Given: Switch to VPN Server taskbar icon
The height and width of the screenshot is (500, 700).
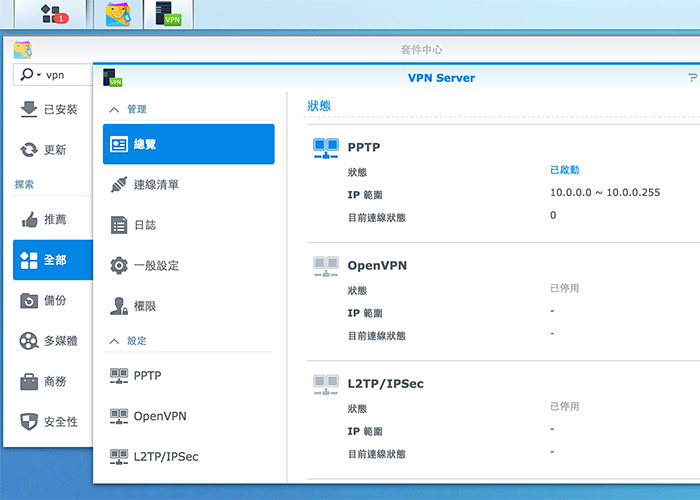Looking at the screenshot, I should tap(168, 14).
